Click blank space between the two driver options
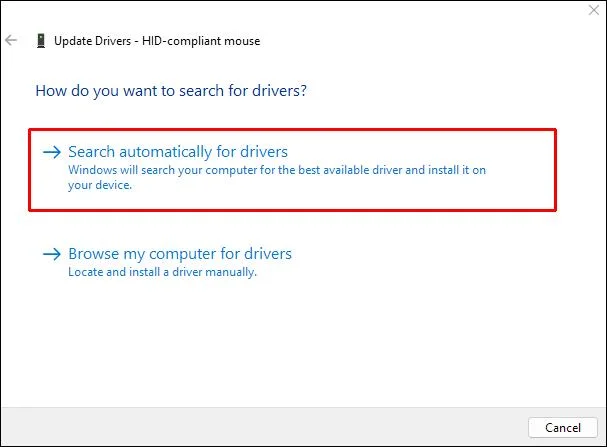Viewport: 607px width, 447px height. tap(300, 226)
